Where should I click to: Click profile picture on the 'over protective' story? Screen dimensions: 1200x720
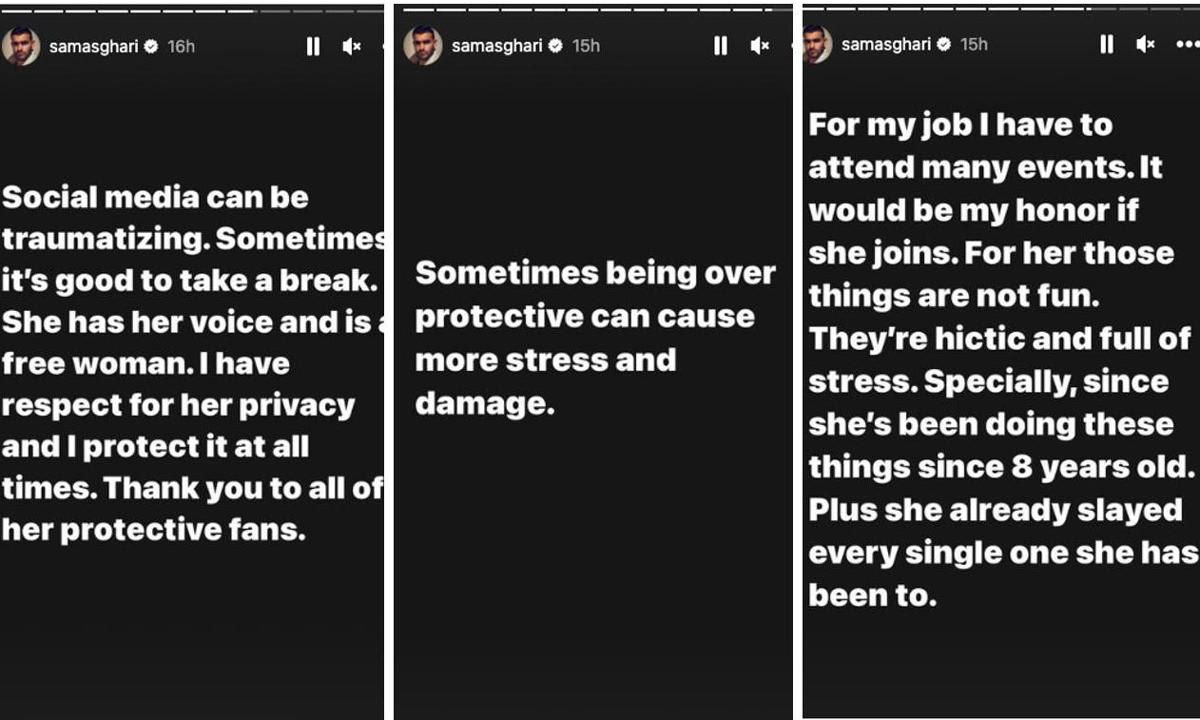pyautogui.click(x=423, y=45)
